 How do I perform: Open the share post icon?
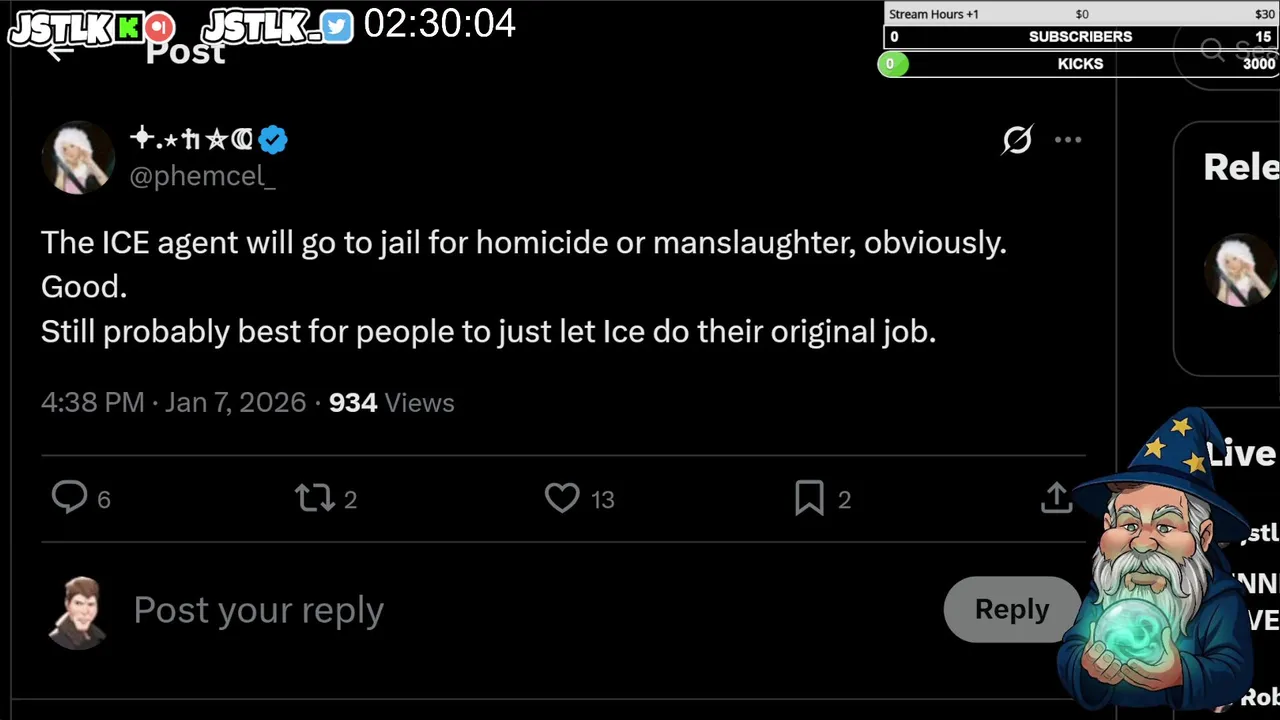pyautogui.click(x=1056, y=498)
